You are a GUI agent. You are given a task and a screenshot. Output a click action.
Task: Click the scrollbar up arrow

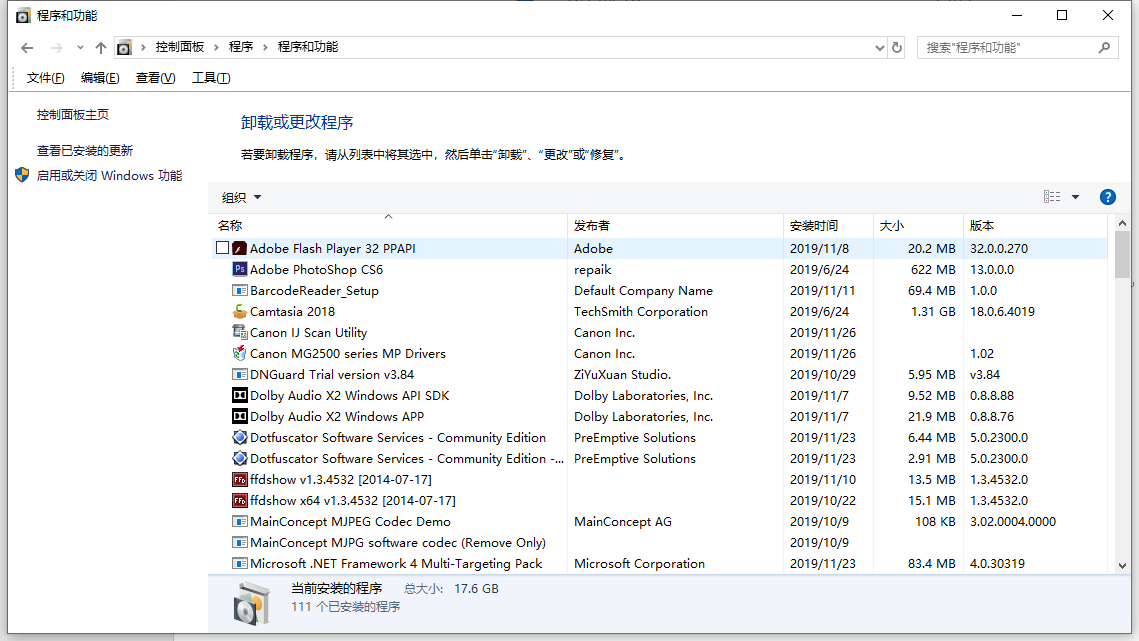tap(1122, 223)
